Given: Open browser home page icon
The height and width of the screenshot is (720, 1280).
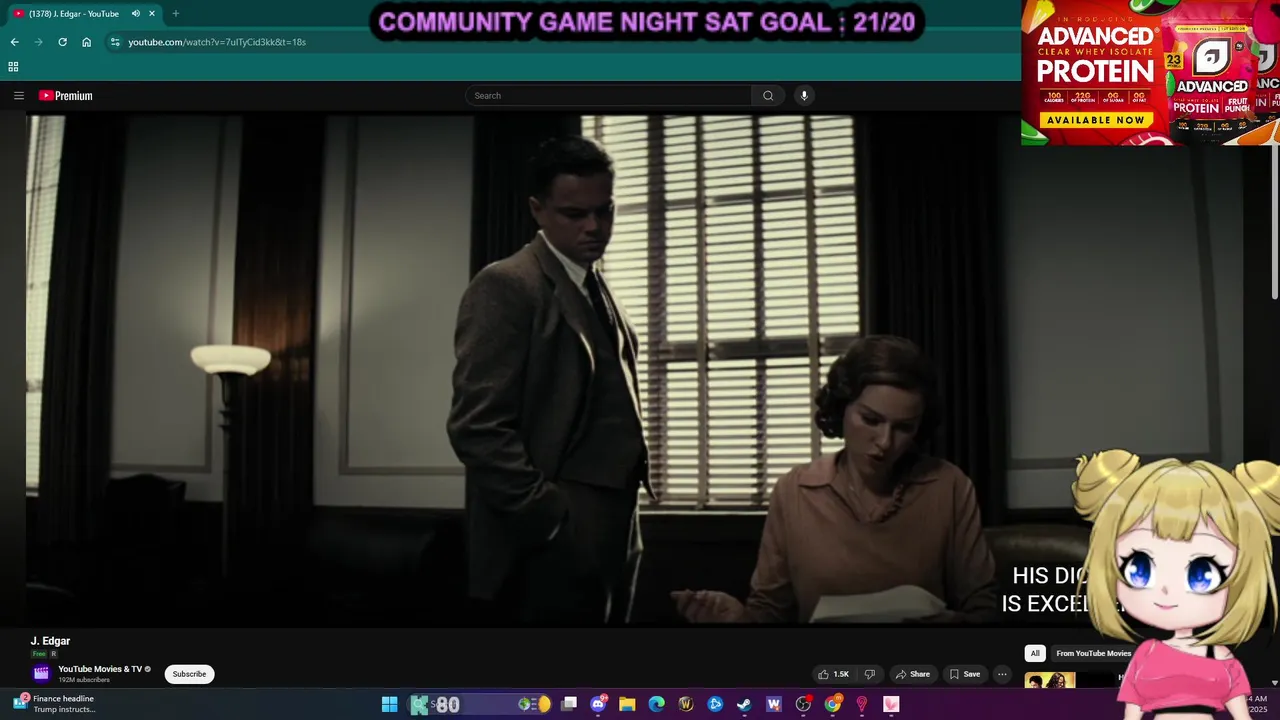Looking at the screenshot, I should click(x=86, y=42).
